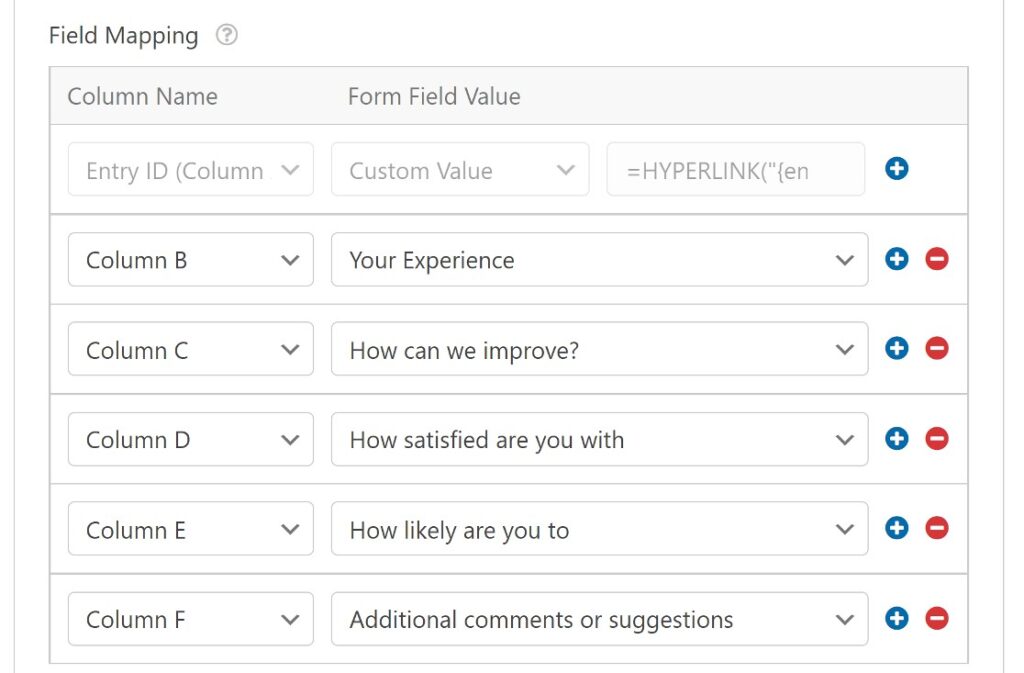This screenshot has height=673, width=1024.
Task: Open the Your Experience form field dropdown
Action: pyautogui.click(x=599, y=259)
